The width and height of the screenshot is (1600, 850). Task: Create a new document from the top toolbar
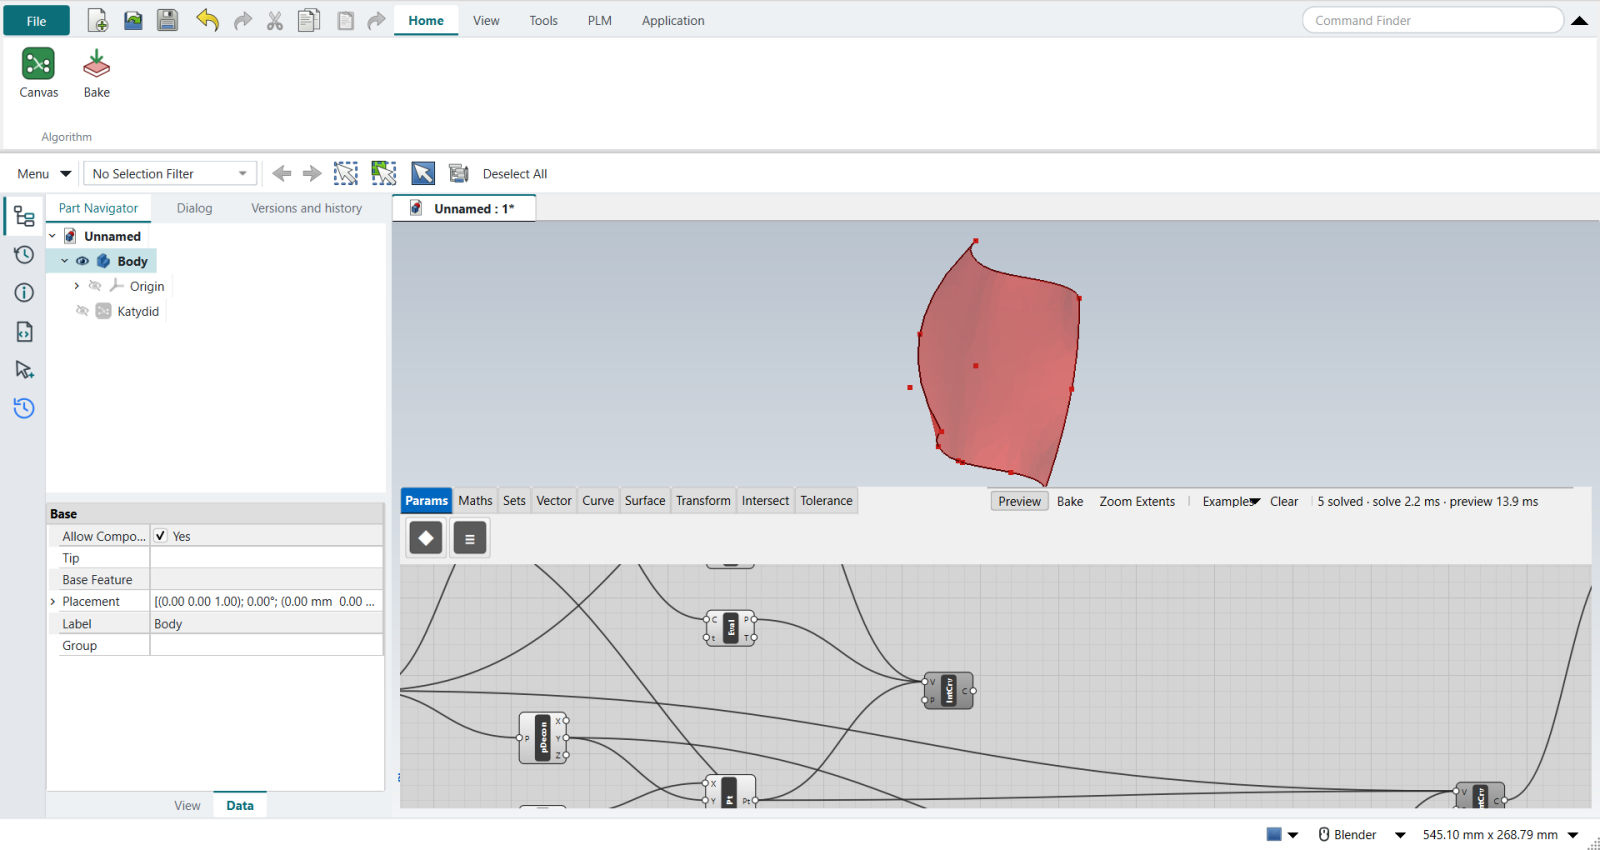point(98,20)
